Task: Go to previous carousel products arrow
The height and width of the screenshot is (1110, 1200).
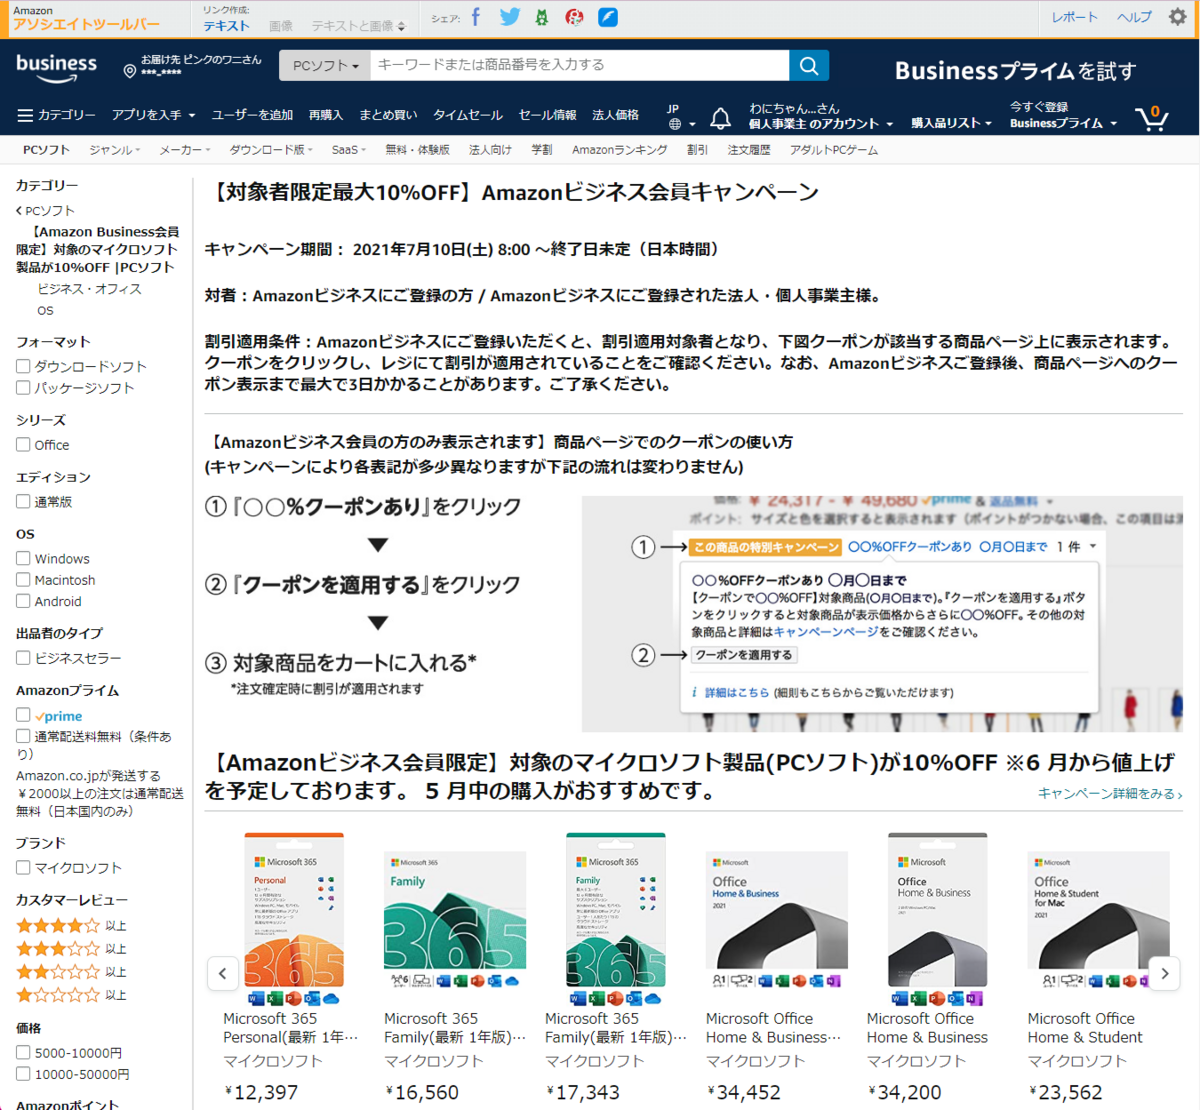Action: point(223,973)
